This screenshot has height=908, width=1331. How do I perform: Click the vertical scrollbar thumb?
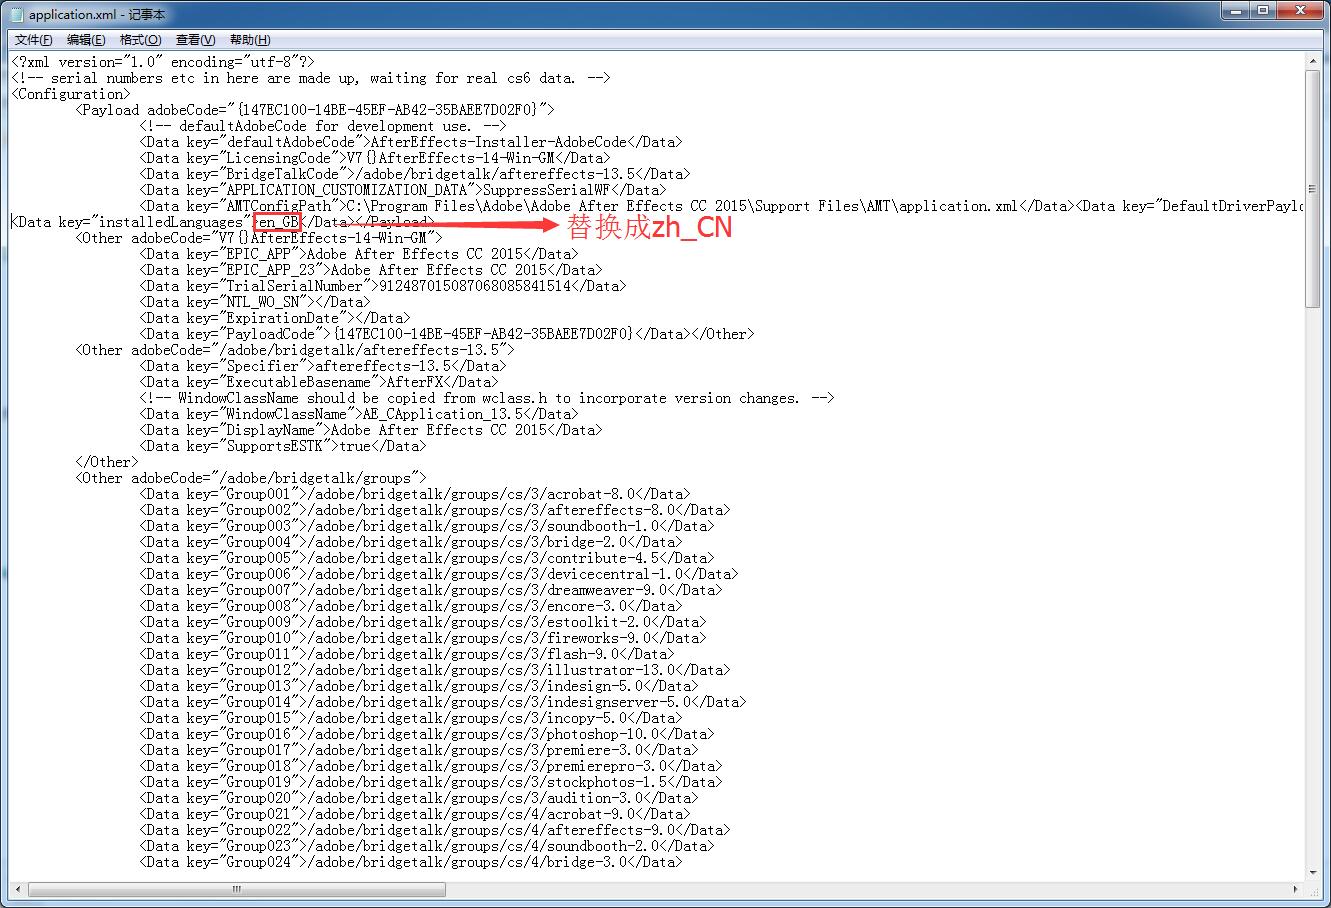coord(1314,188)
